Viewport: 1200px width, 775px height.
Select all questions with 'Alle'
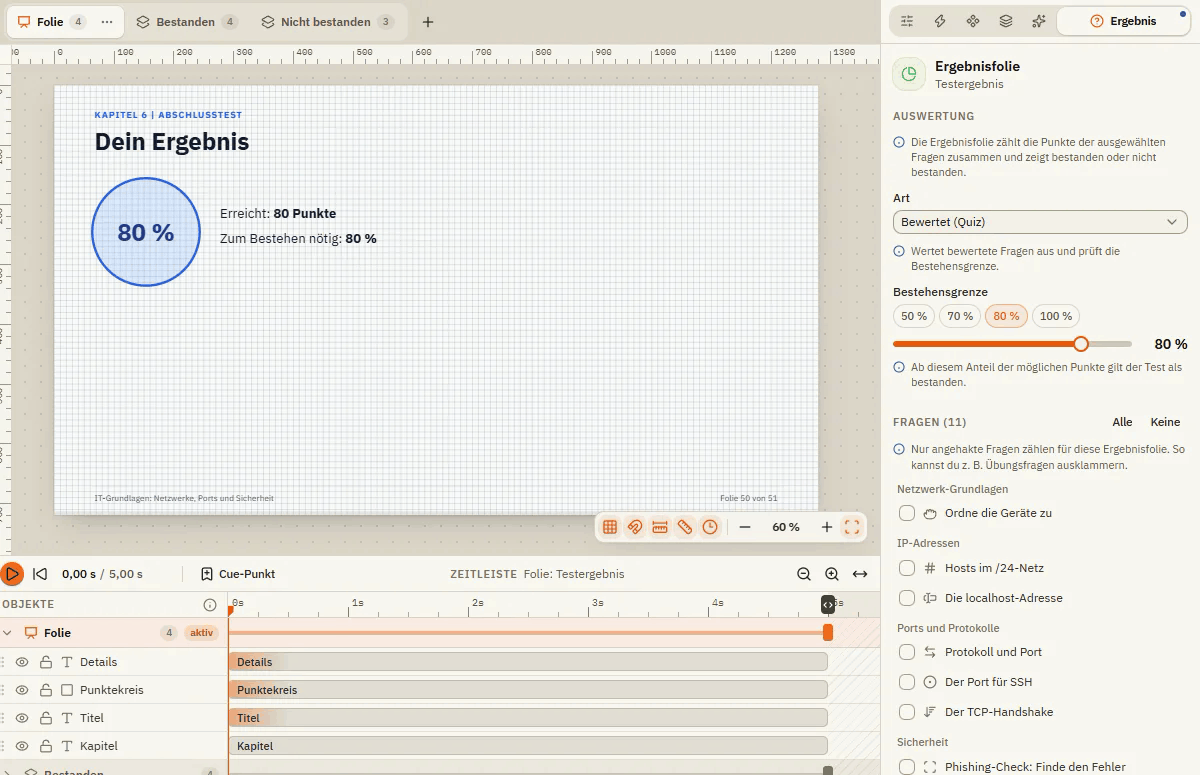coord(1122,422)
